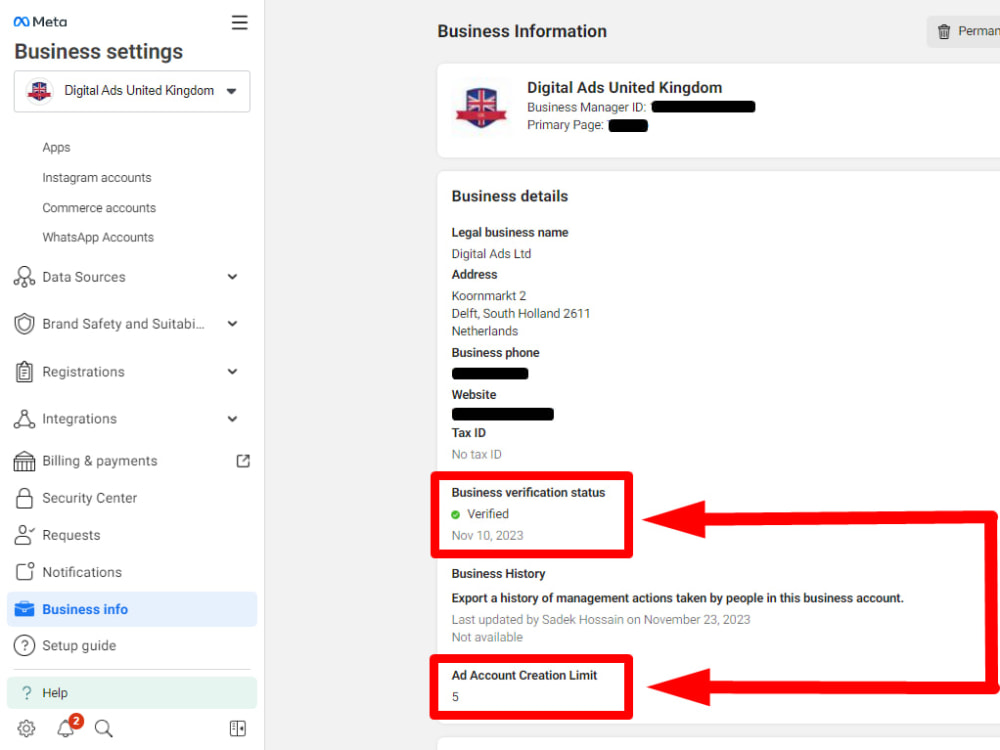Open settings gear icon at bottom
Viewport: 1000px width, 750px height.
click(26, 728)
